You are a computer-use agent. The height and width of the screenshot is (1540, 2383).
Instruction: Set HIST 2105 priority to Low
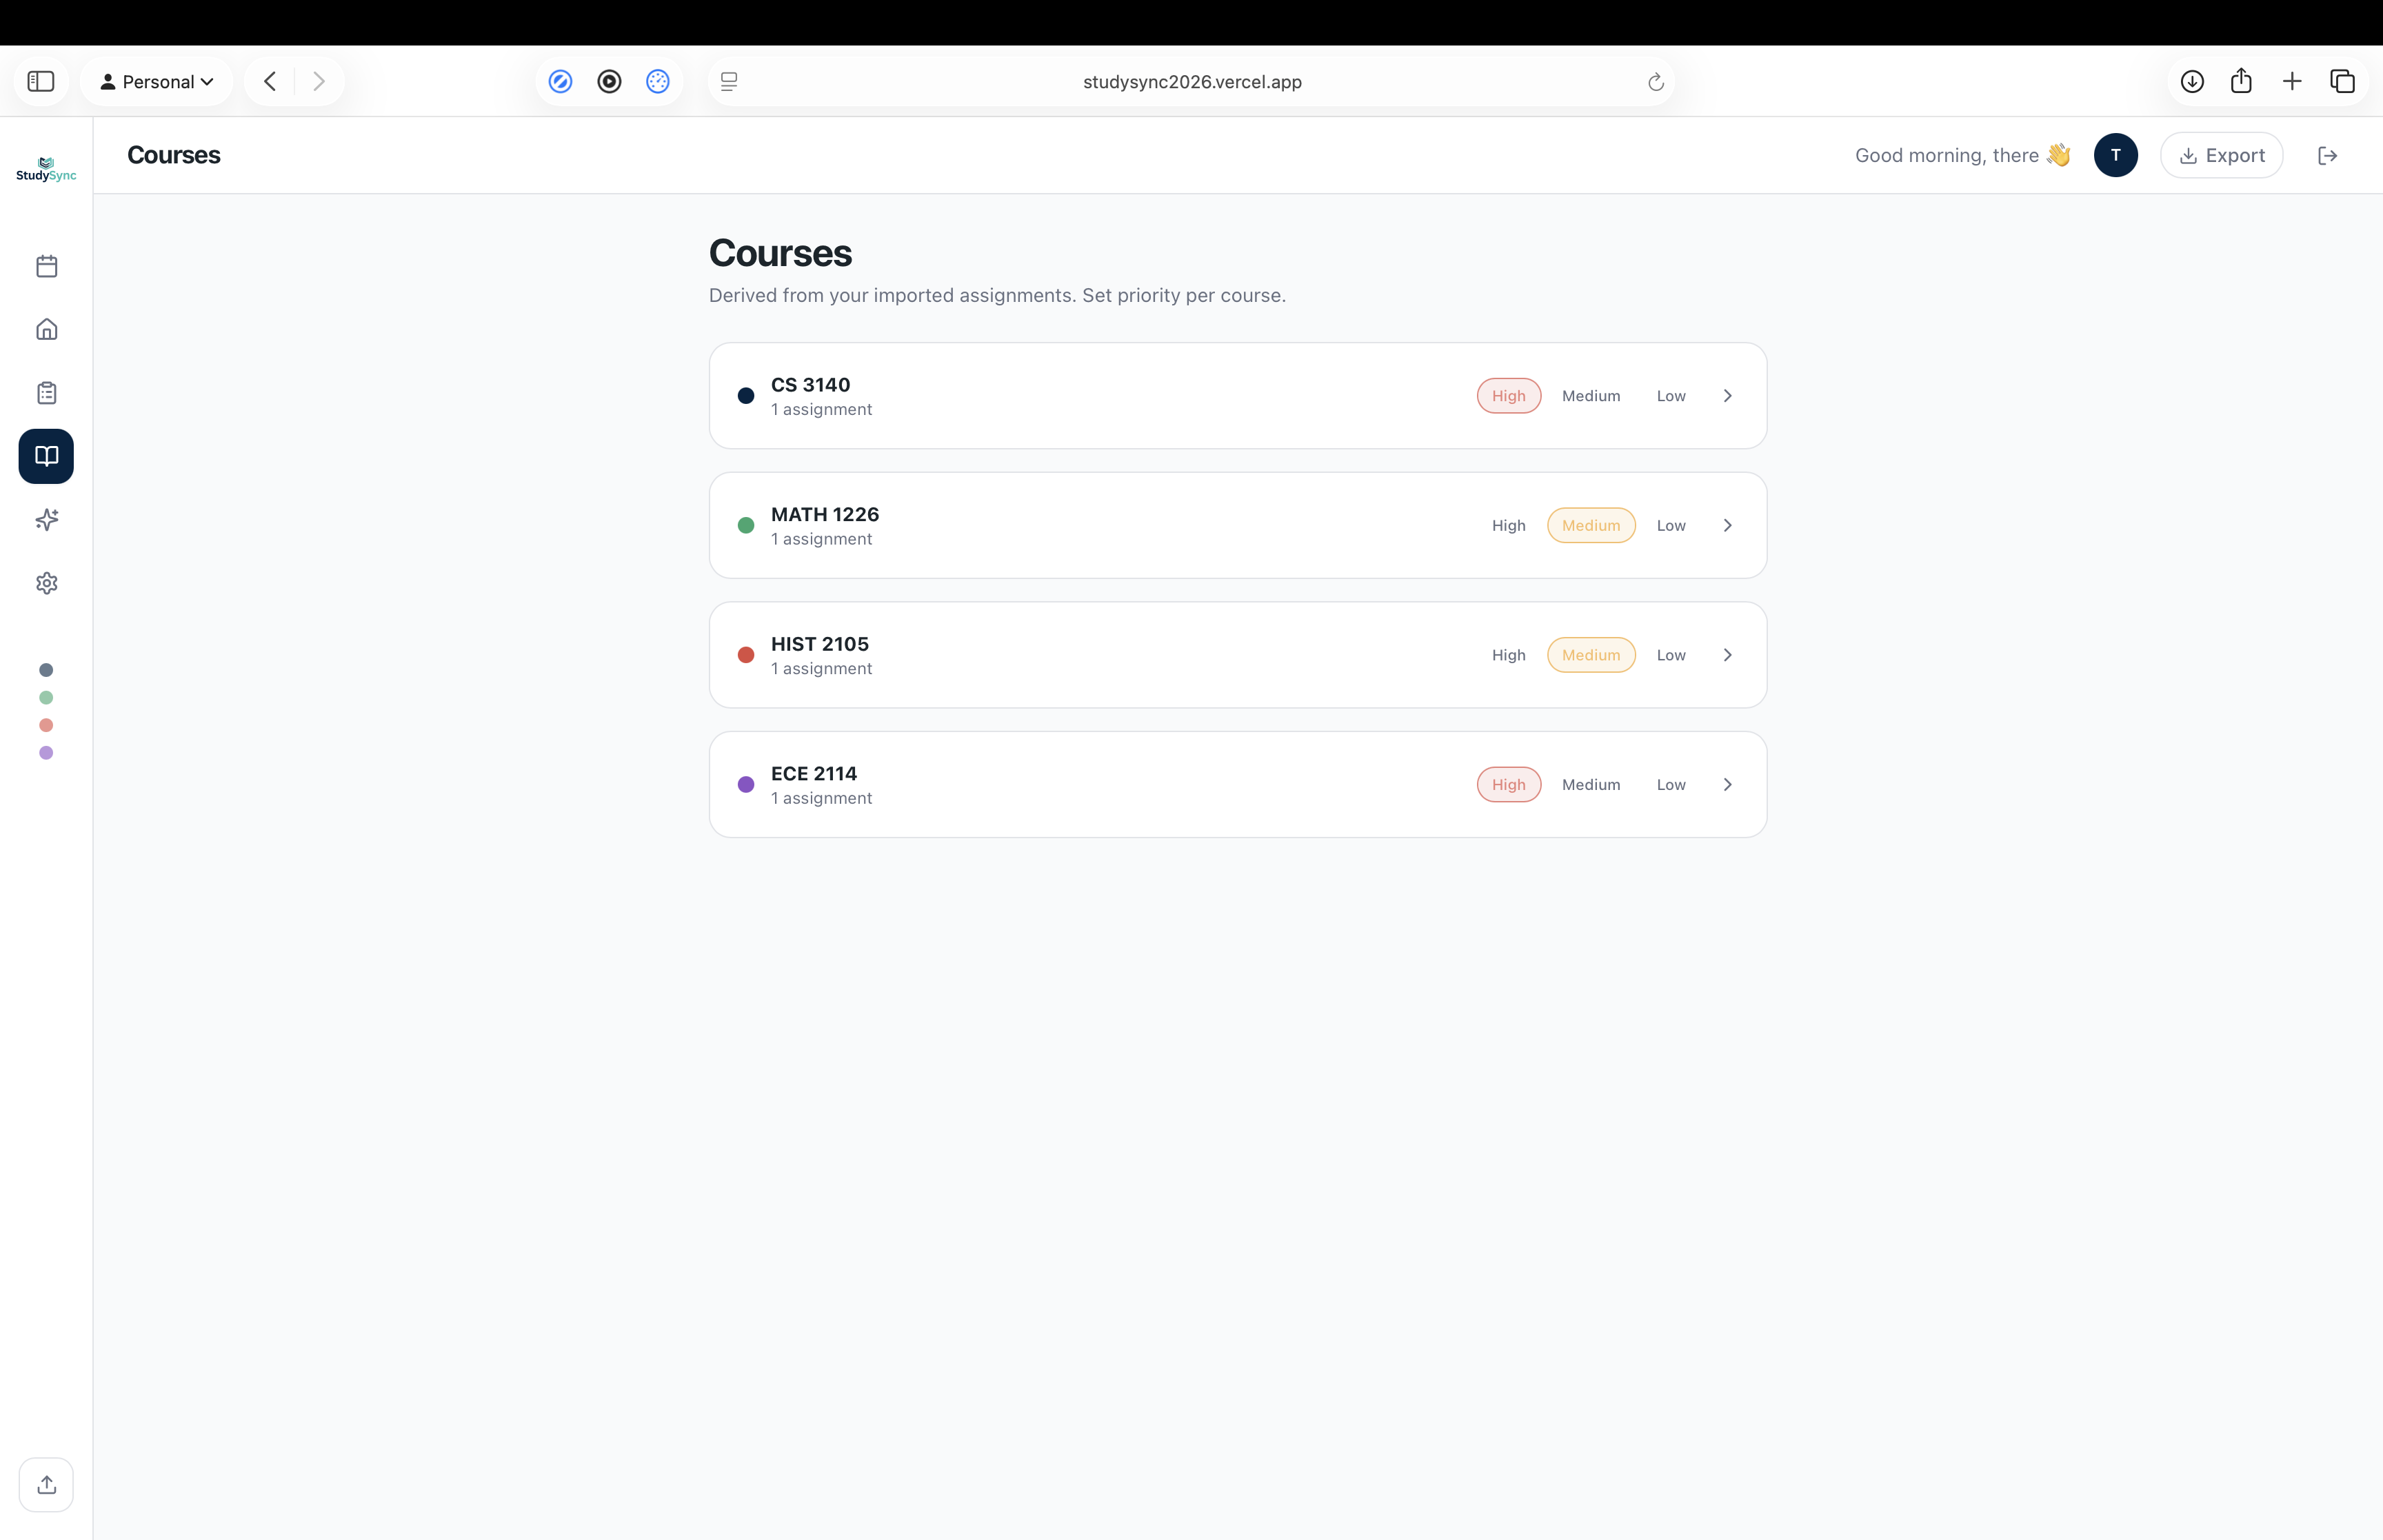(1670, 655)
